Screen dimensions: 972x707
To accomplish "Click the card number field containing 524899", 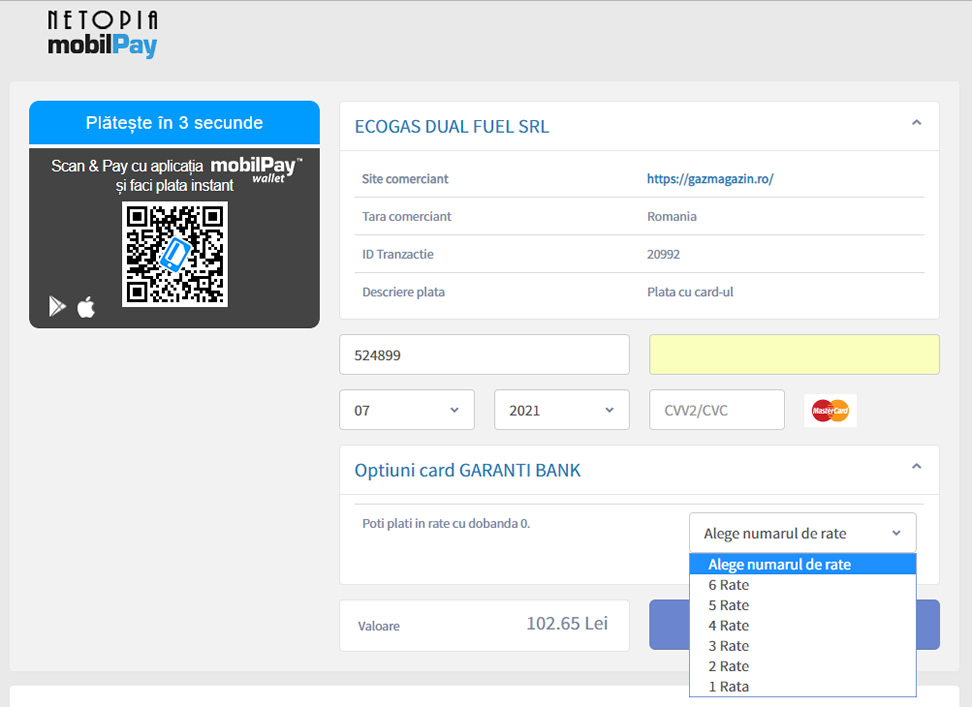I will (x=484, y=354).
